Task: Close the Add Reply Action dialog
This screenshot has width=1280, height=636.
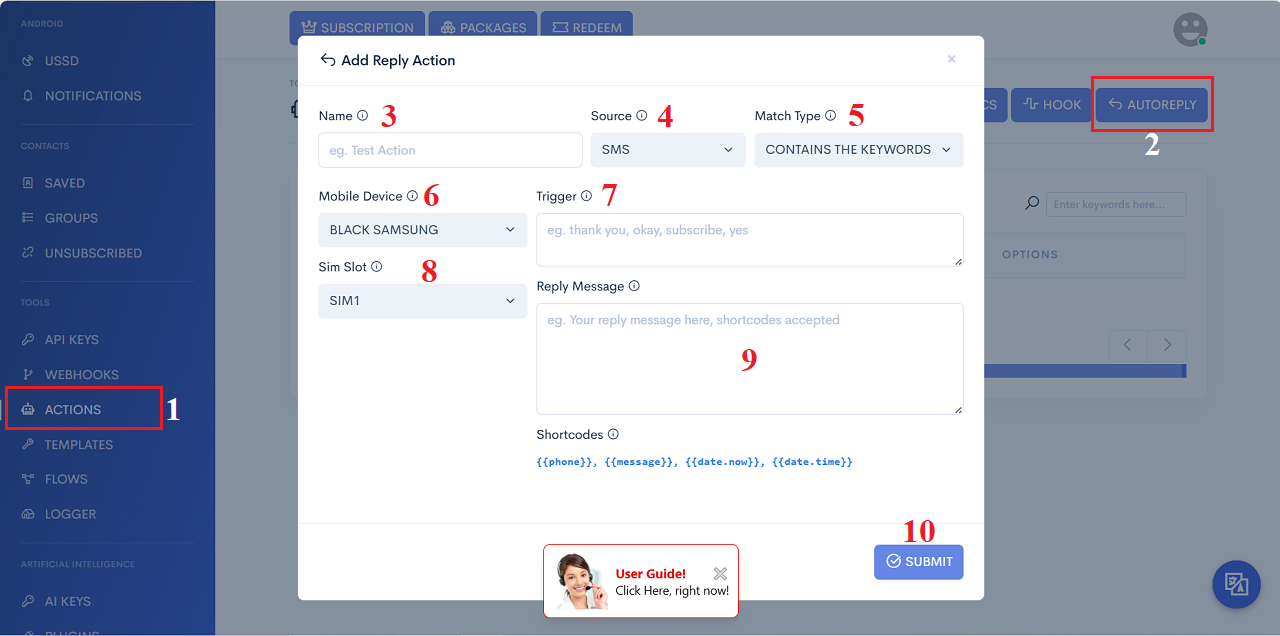Action: point(951,59)
